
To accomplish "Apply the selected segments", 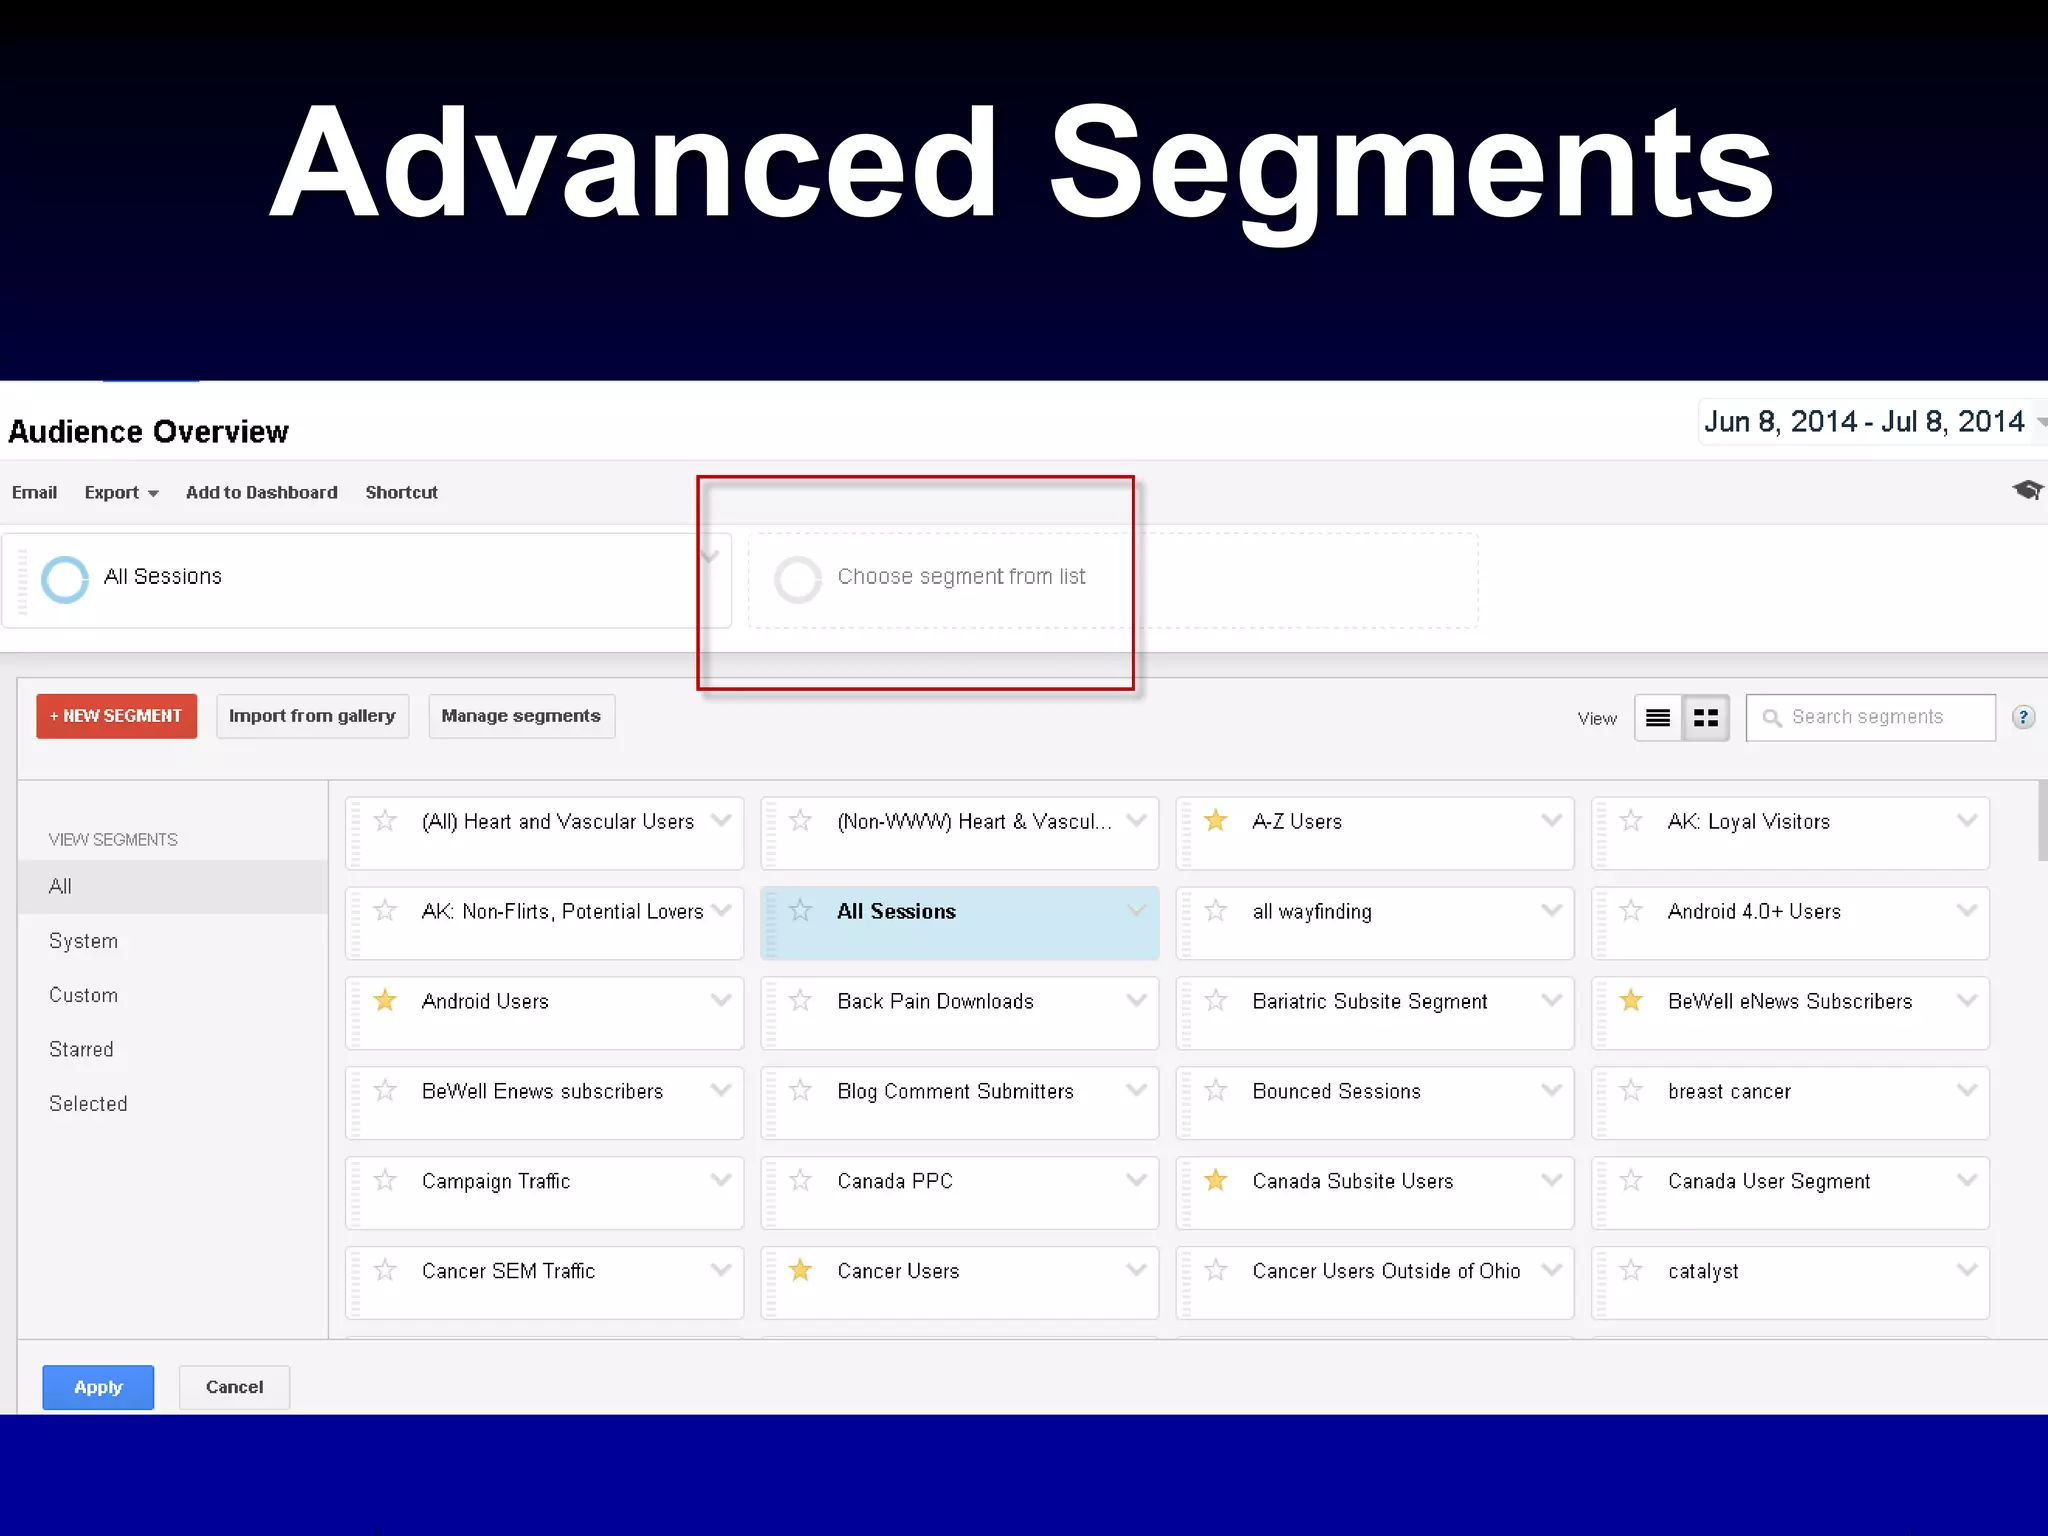I will (x=98, y=1387).
